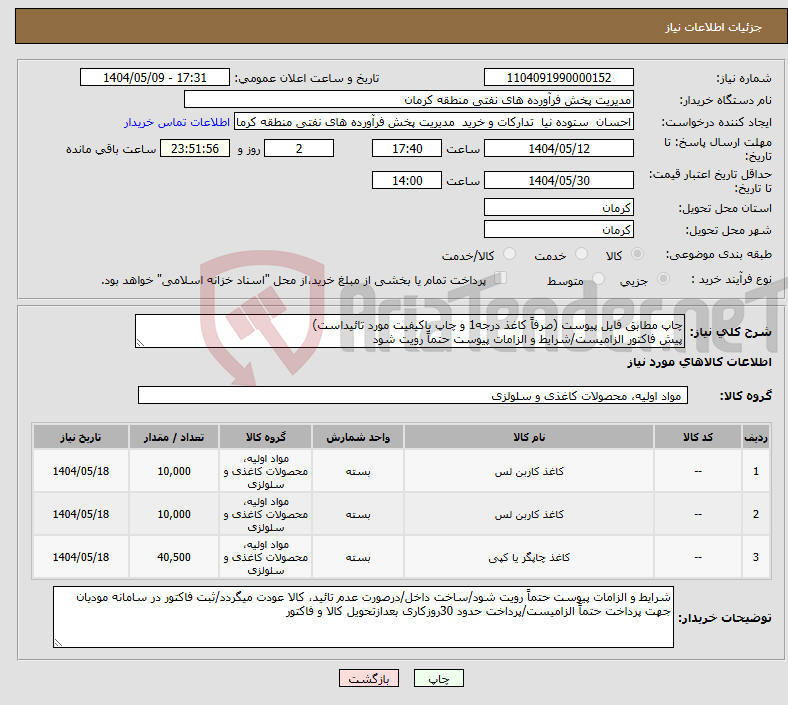Click inside the توضیحات خریدار text area
Image resolution: width=788 pixels, height=705 pixels.
(364, 617)
